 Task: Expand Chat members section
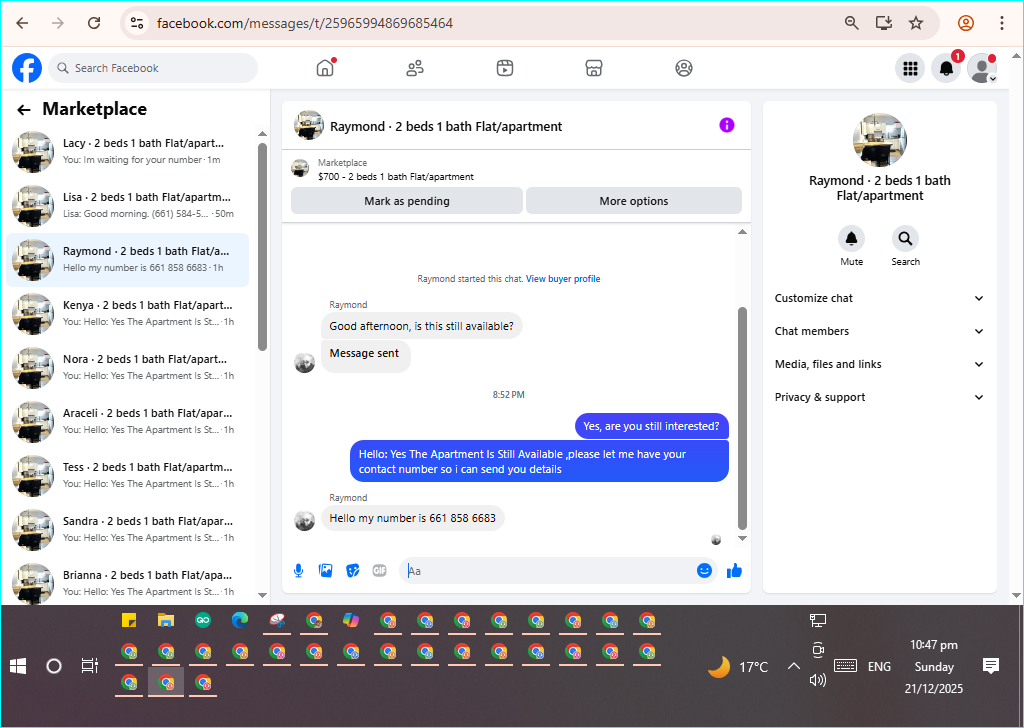879,331
